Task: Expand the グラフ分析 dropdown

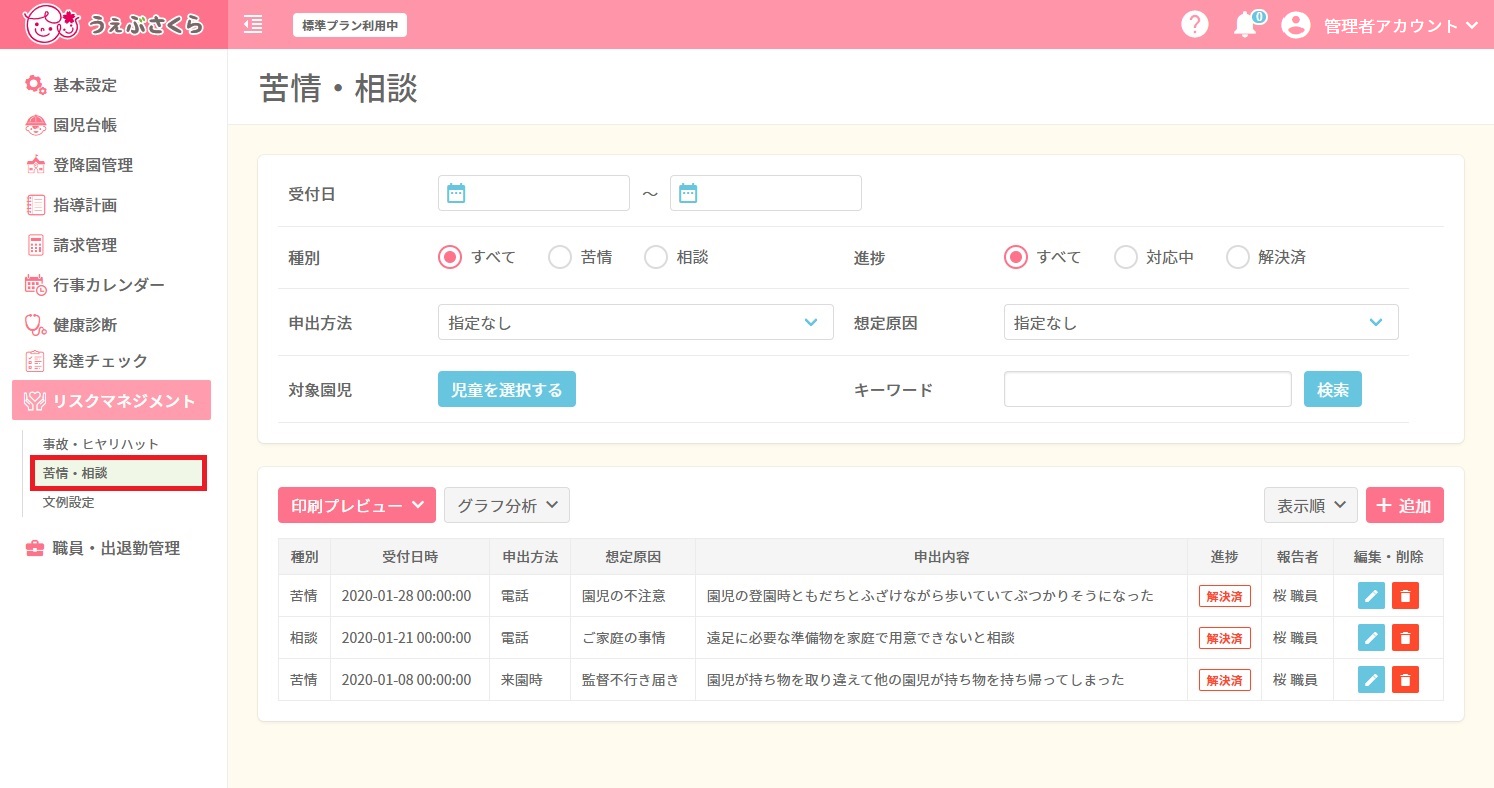Action: 507,505
